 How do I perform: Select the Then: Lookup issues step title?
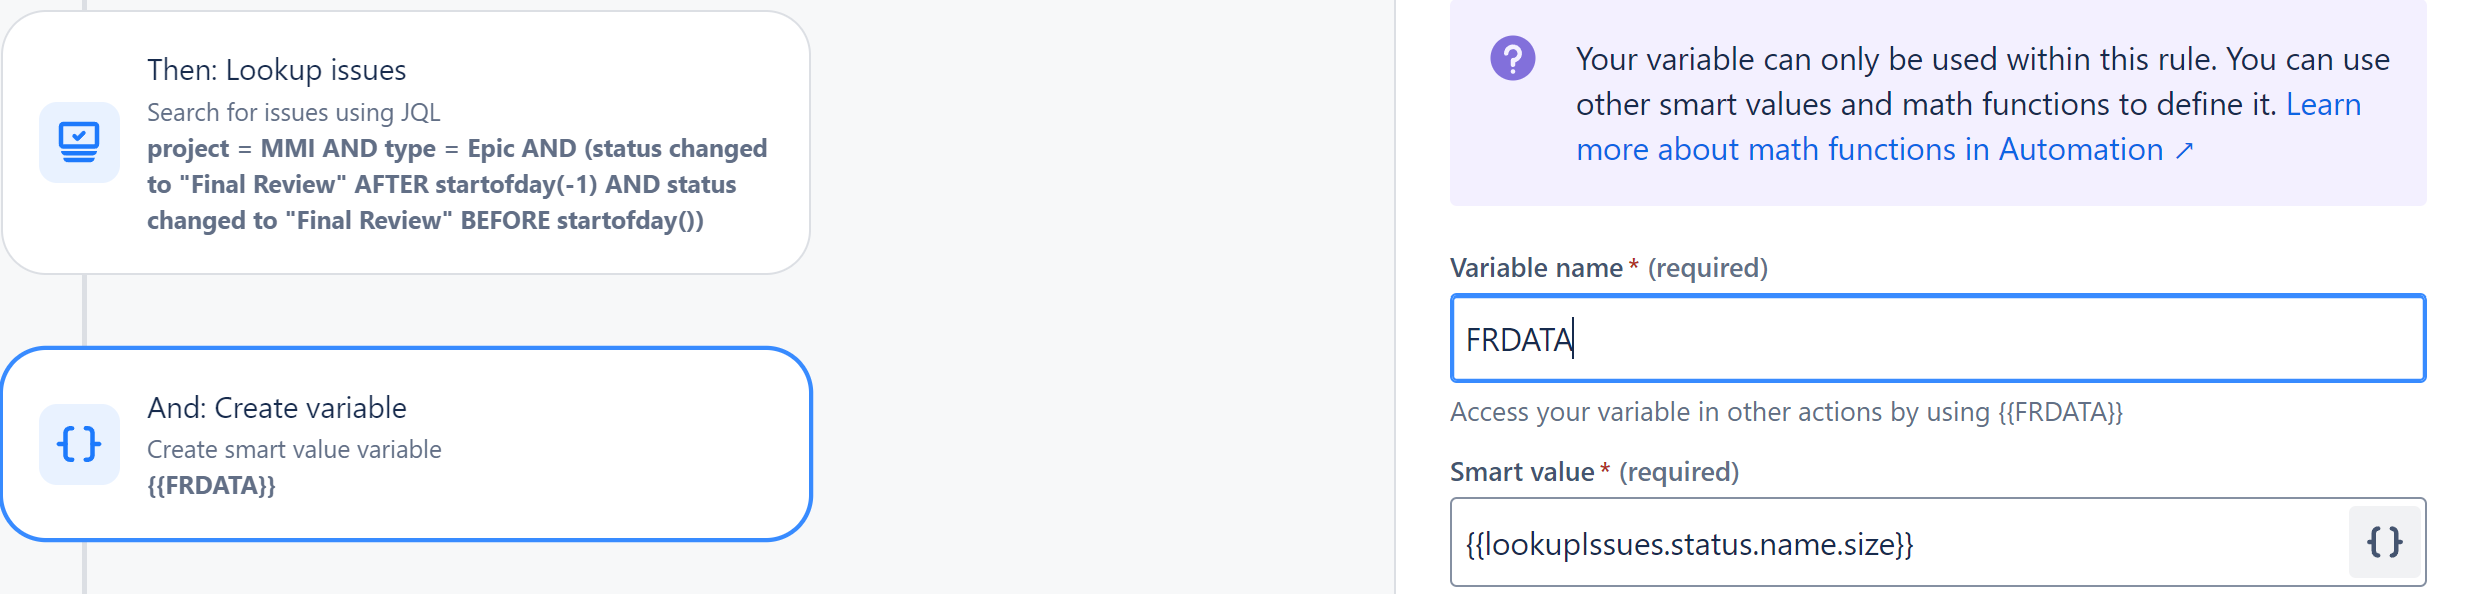(x=277, y=70)
